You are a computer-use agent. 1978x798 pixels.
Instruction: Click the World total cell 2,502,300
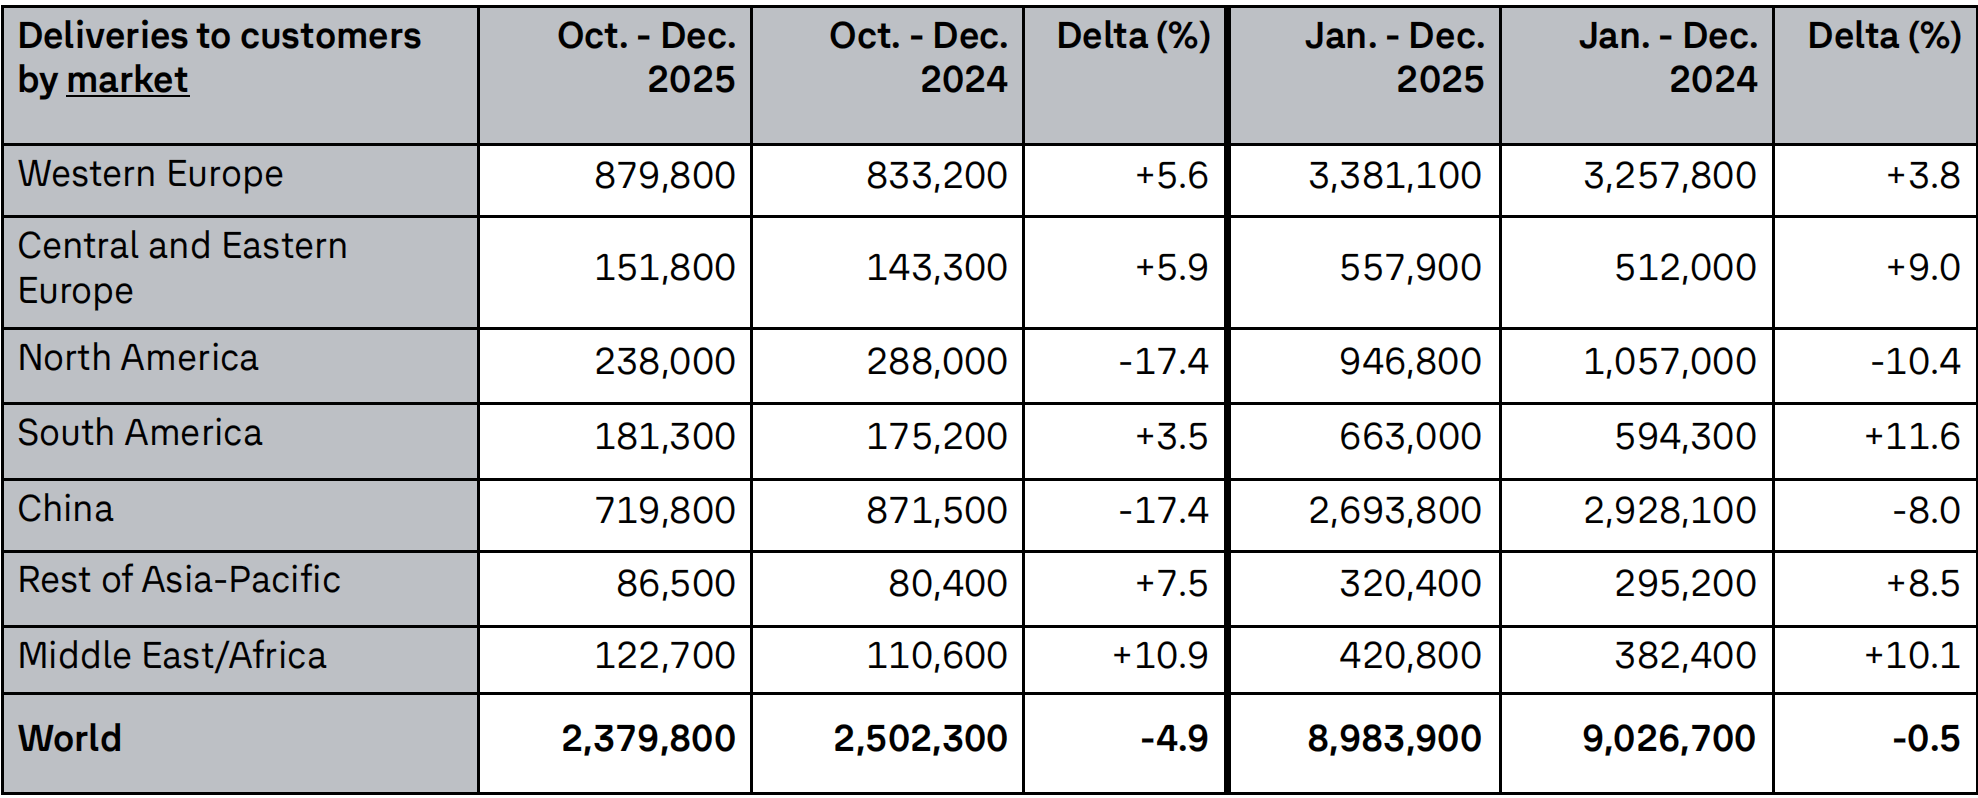(920, 739)
